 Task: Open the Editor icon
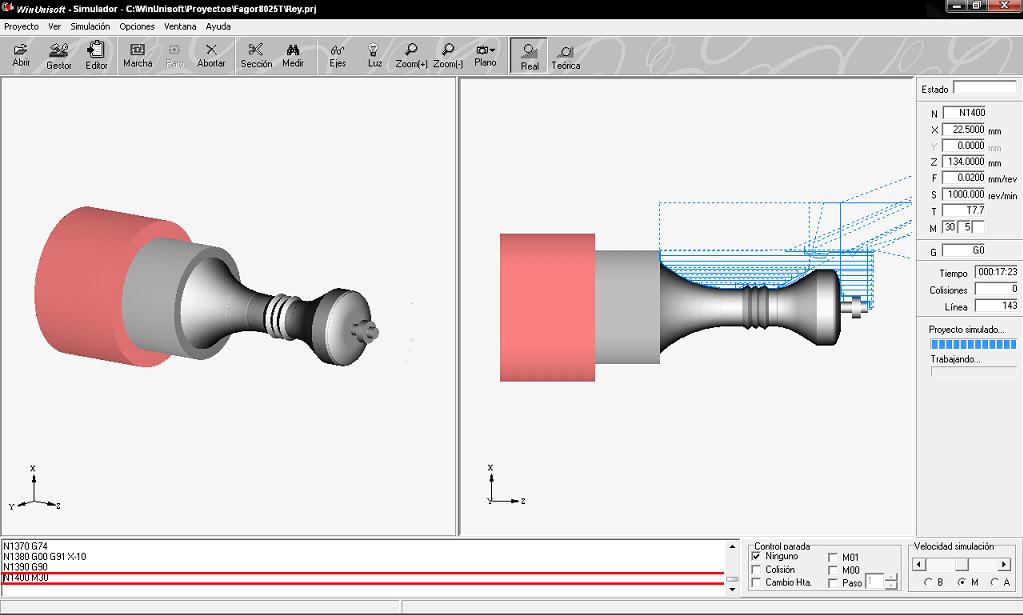coord(97,55)
